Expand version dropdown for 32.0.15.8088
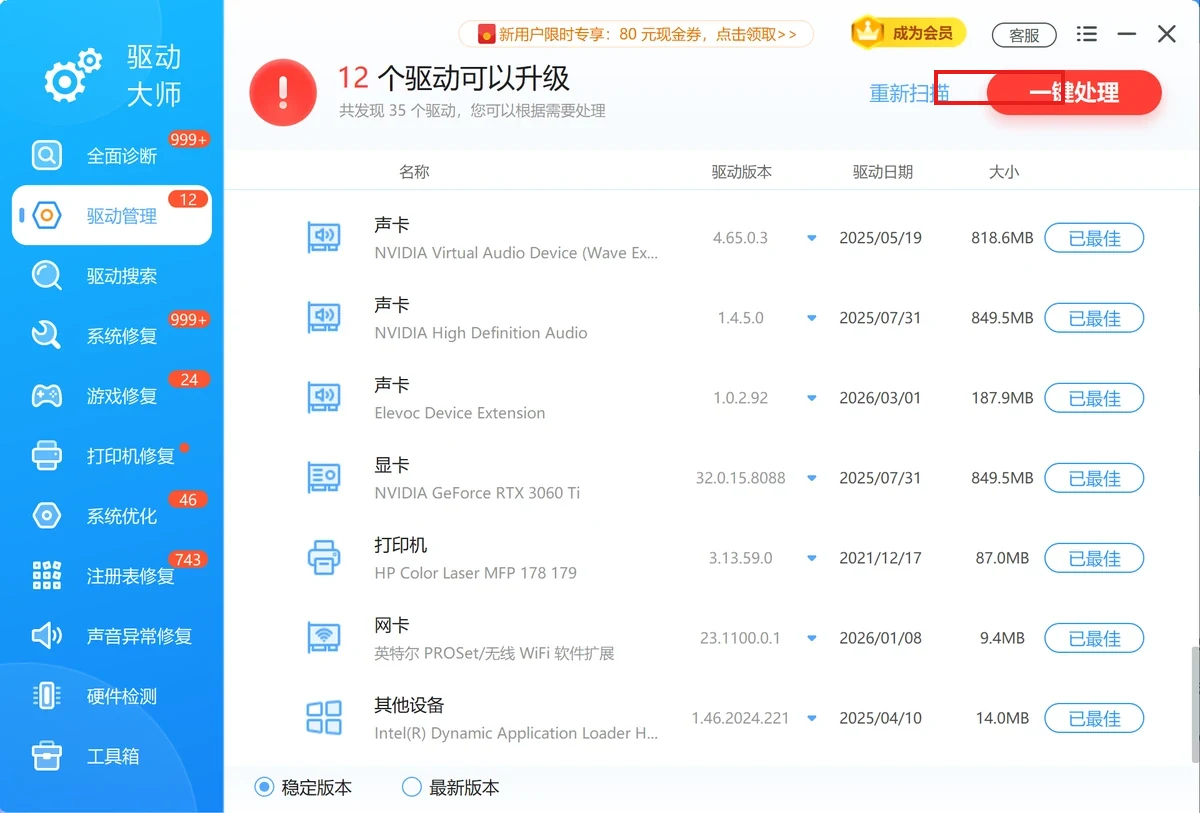 tap(812, 478)
